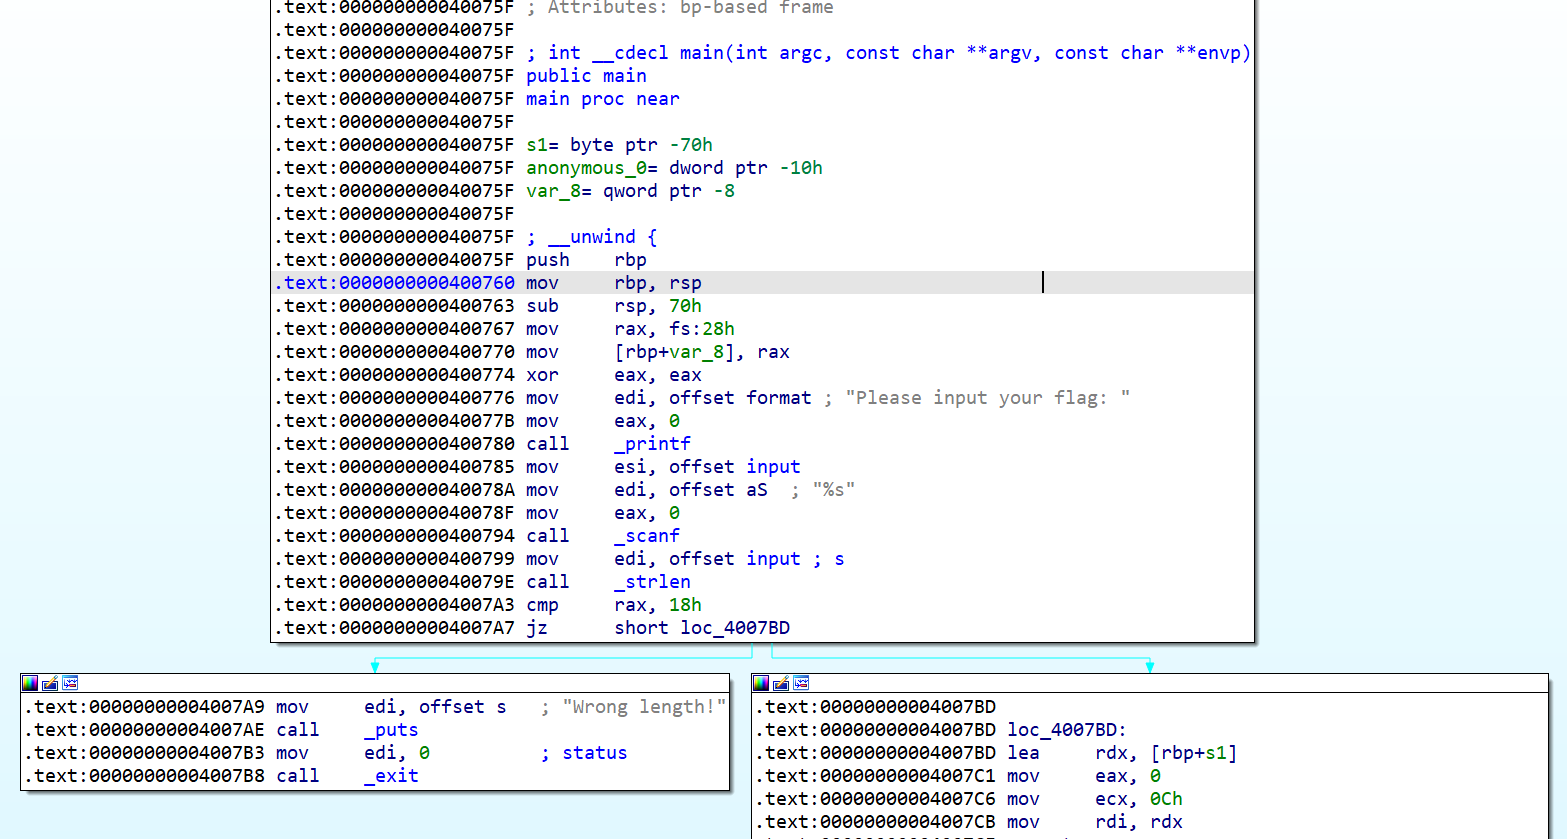Click the "Please input your flag: " string comment
The width and height of the screenshot is (1567, 839).
pos(988,398)
